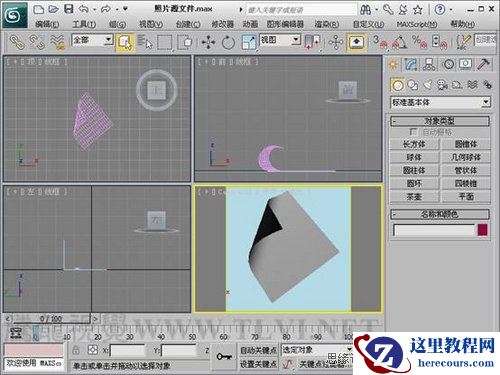Open the 编辑(E) menu
The height and width of the screenshot is (375, 500).
(x=47, y=24)
